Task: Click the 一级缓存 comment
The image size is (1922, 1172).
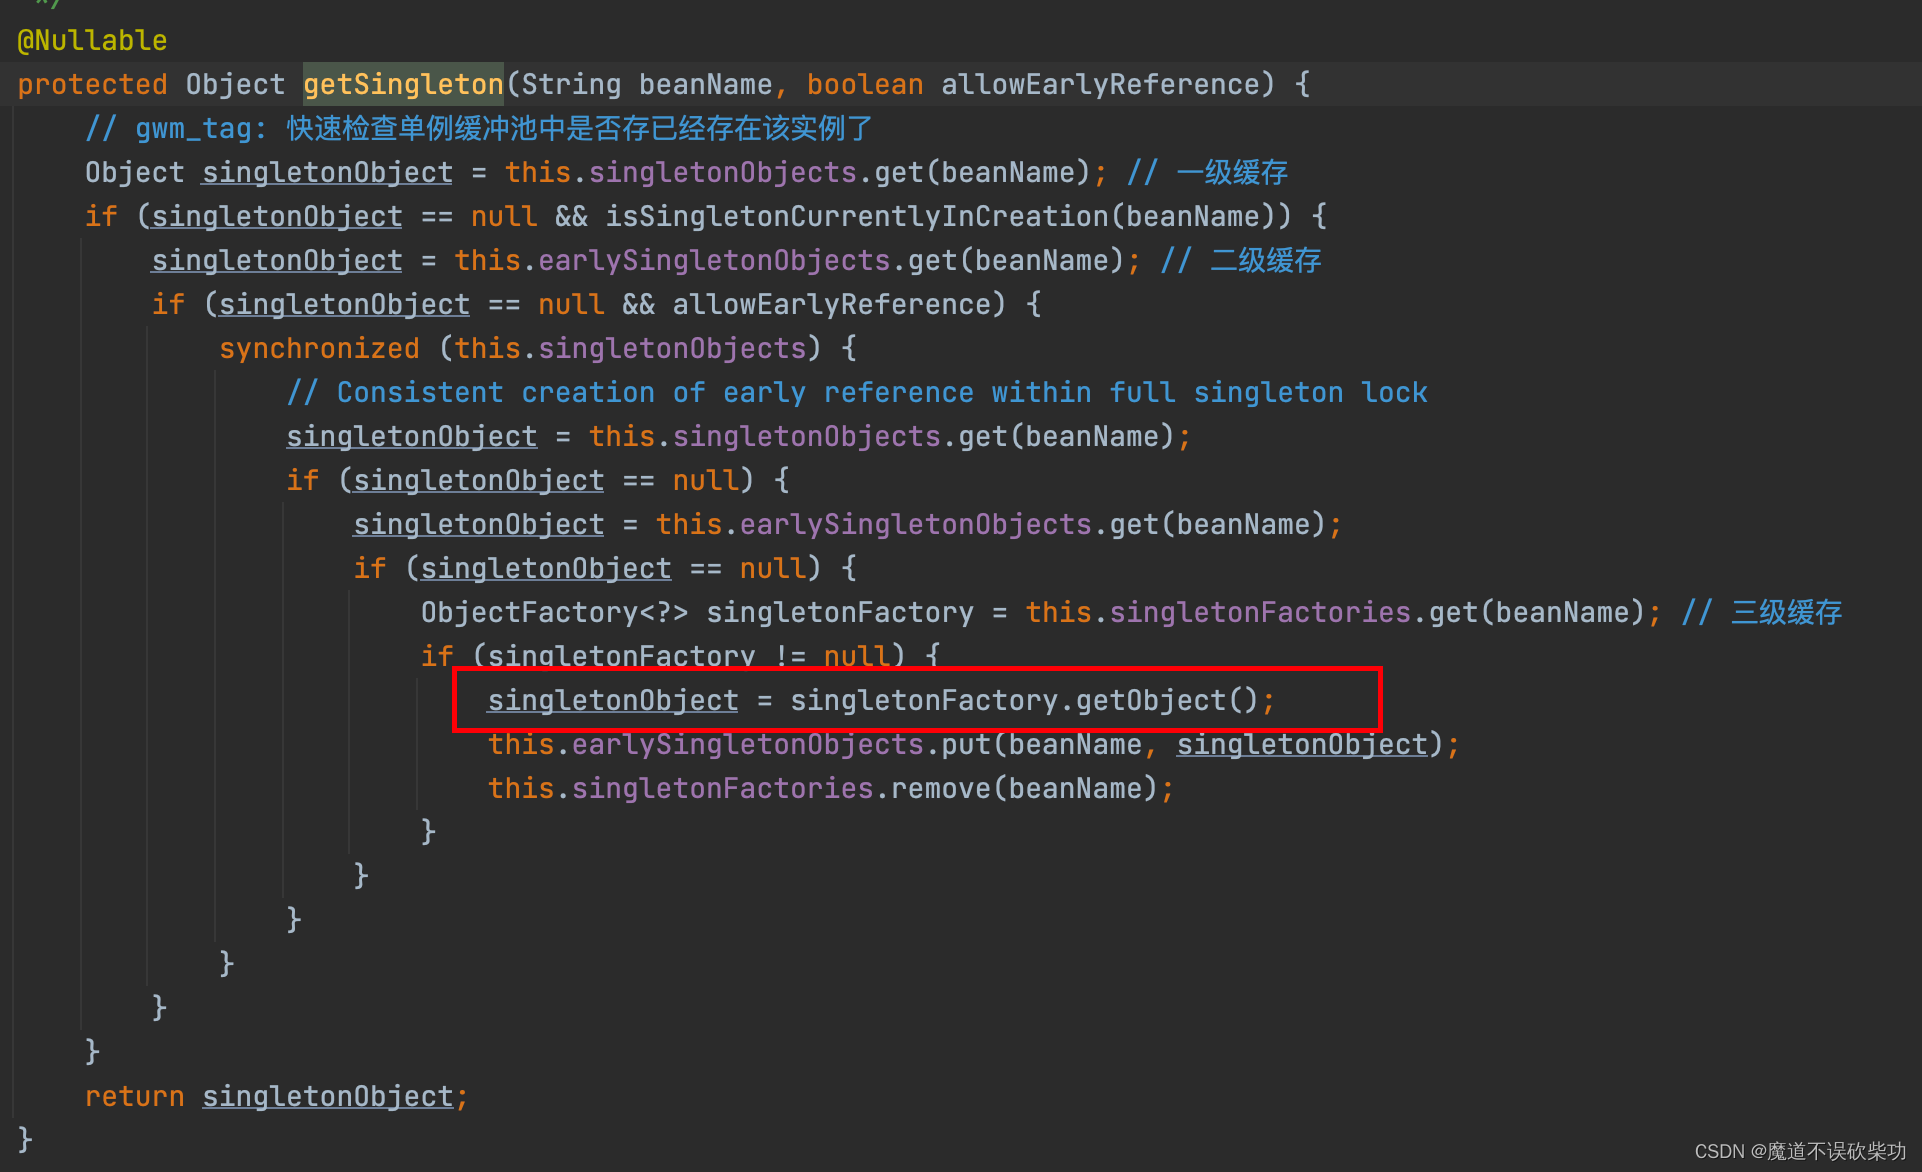Action: (1231, 172)
